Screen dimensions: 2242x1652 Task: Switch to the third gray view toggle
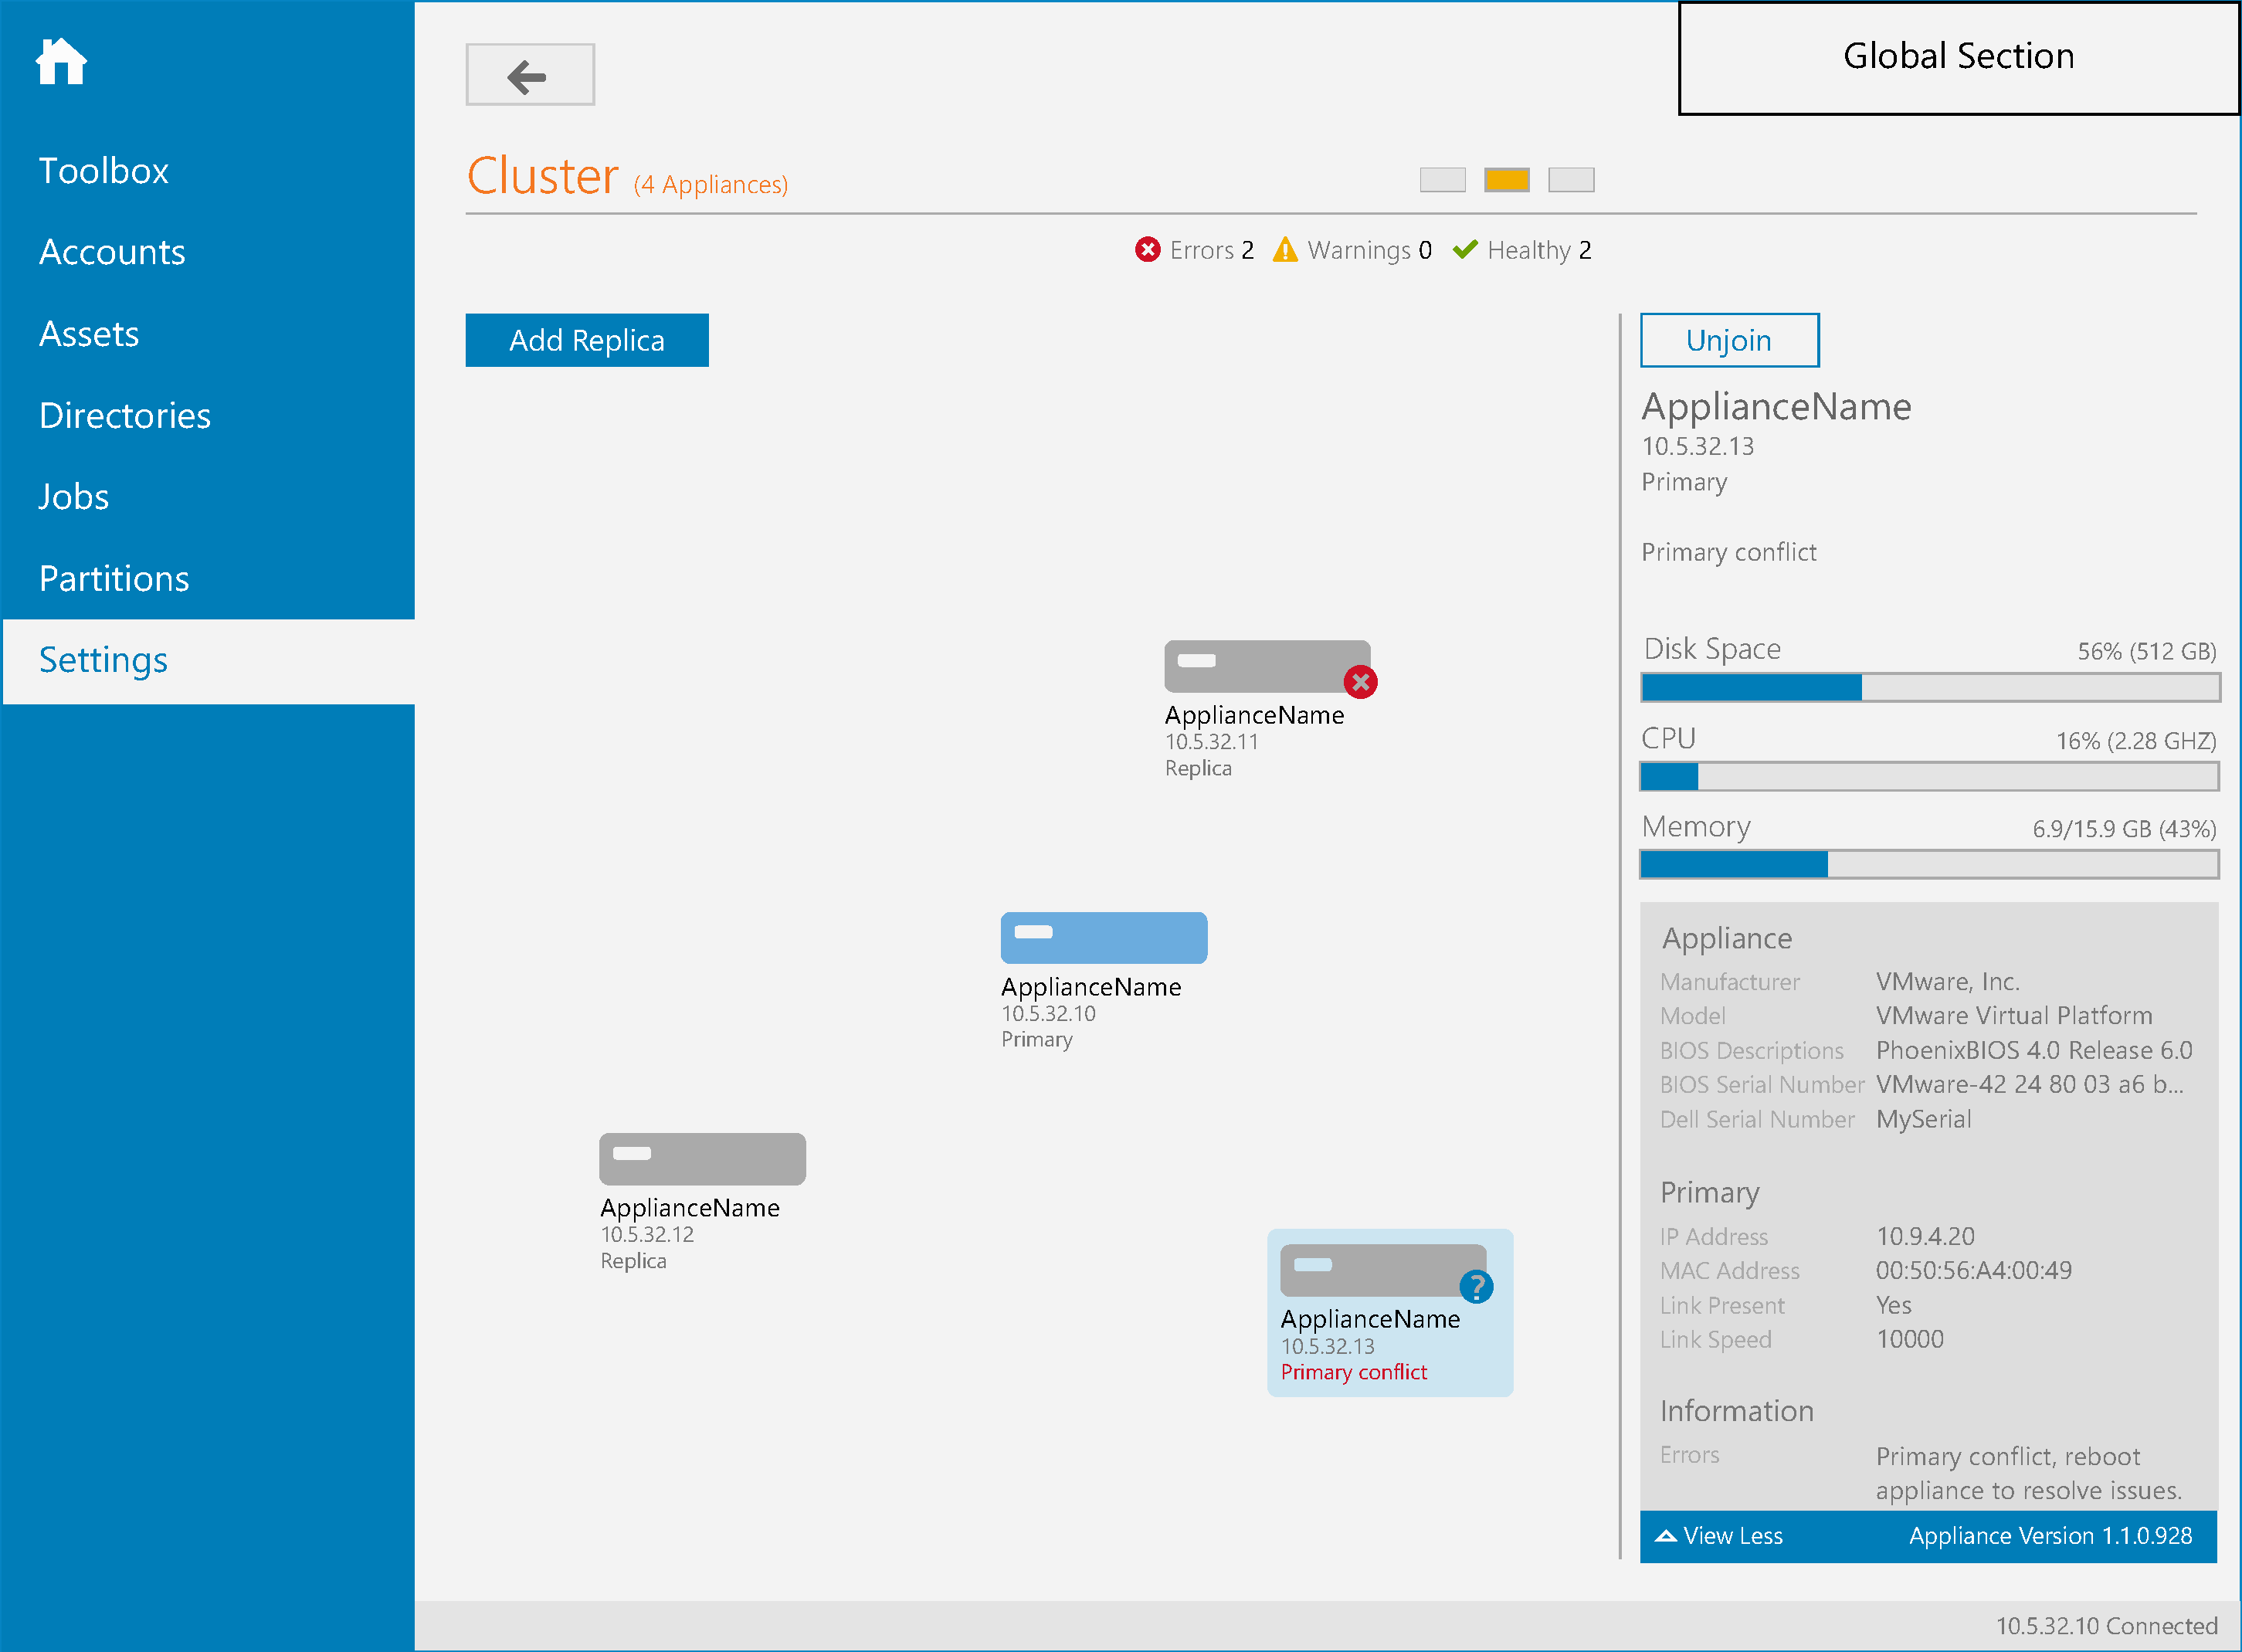pos(1571,180)
